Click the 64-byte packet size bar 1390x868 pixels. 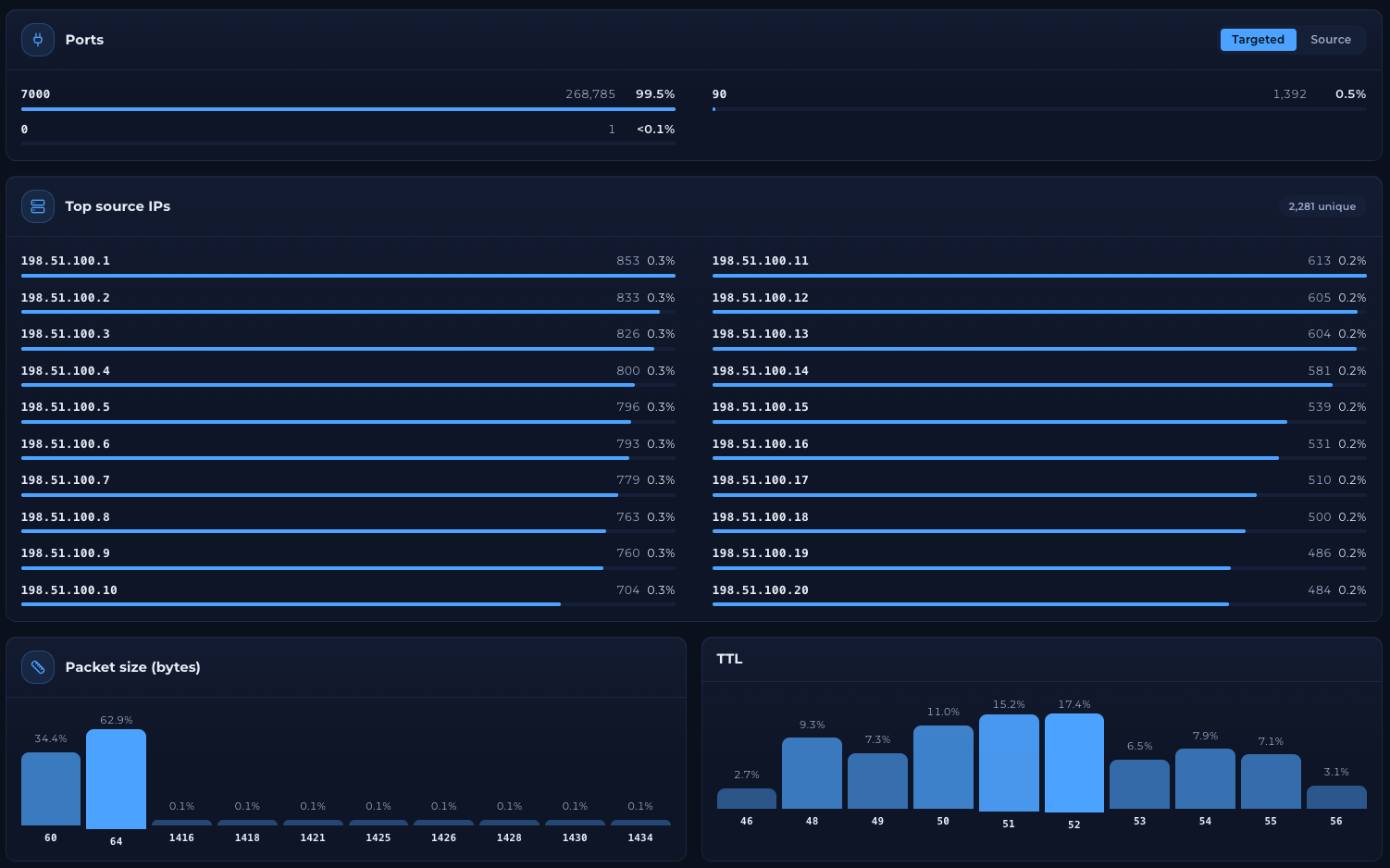[x=116, y=779]
